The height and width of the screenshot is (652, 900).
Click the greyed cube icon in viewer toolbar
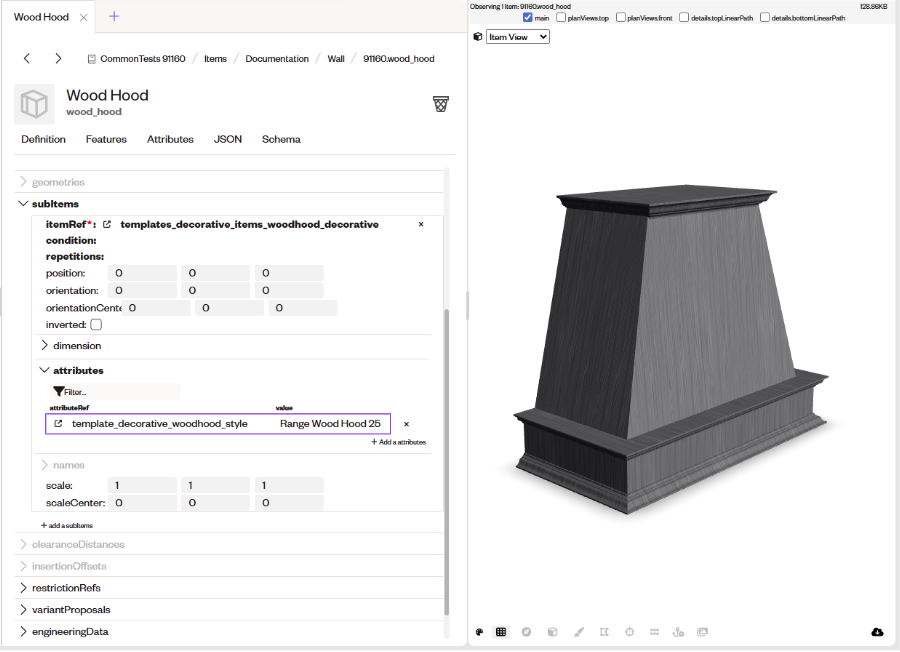point(552,632)
